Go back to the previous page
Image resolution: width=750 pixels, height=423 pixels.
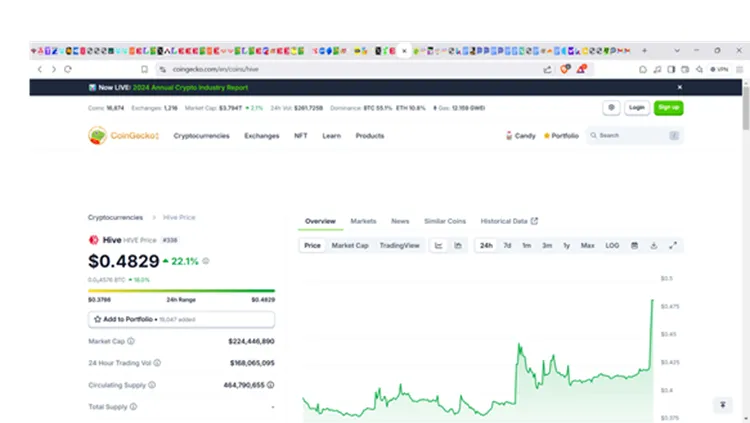[x=40, y=69]
